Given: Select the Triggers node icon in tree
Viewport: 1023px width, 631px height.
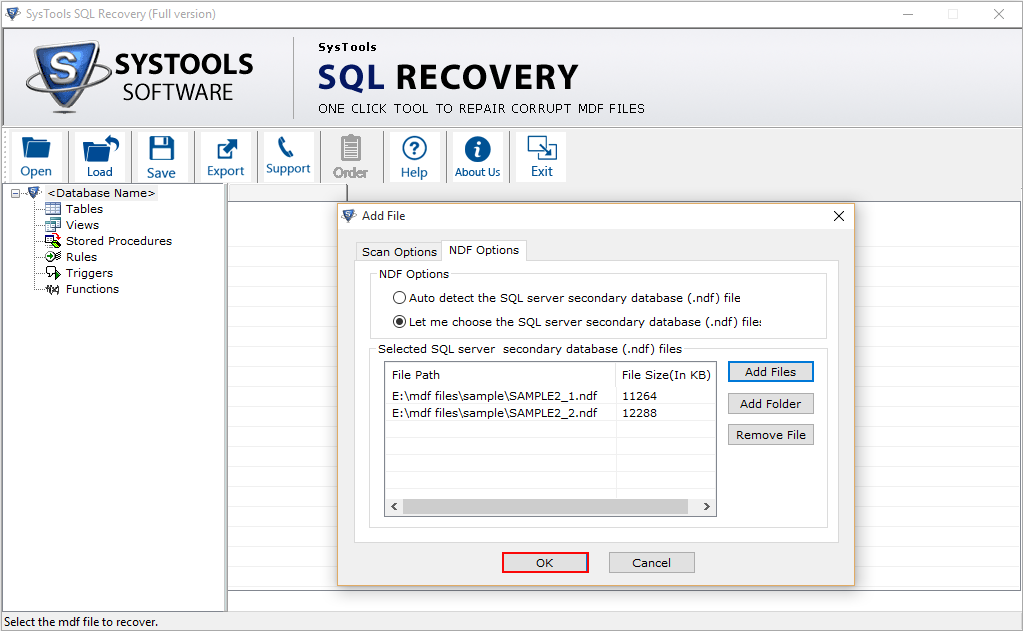Looking at the screenshot, I should (x=53, y=273).
